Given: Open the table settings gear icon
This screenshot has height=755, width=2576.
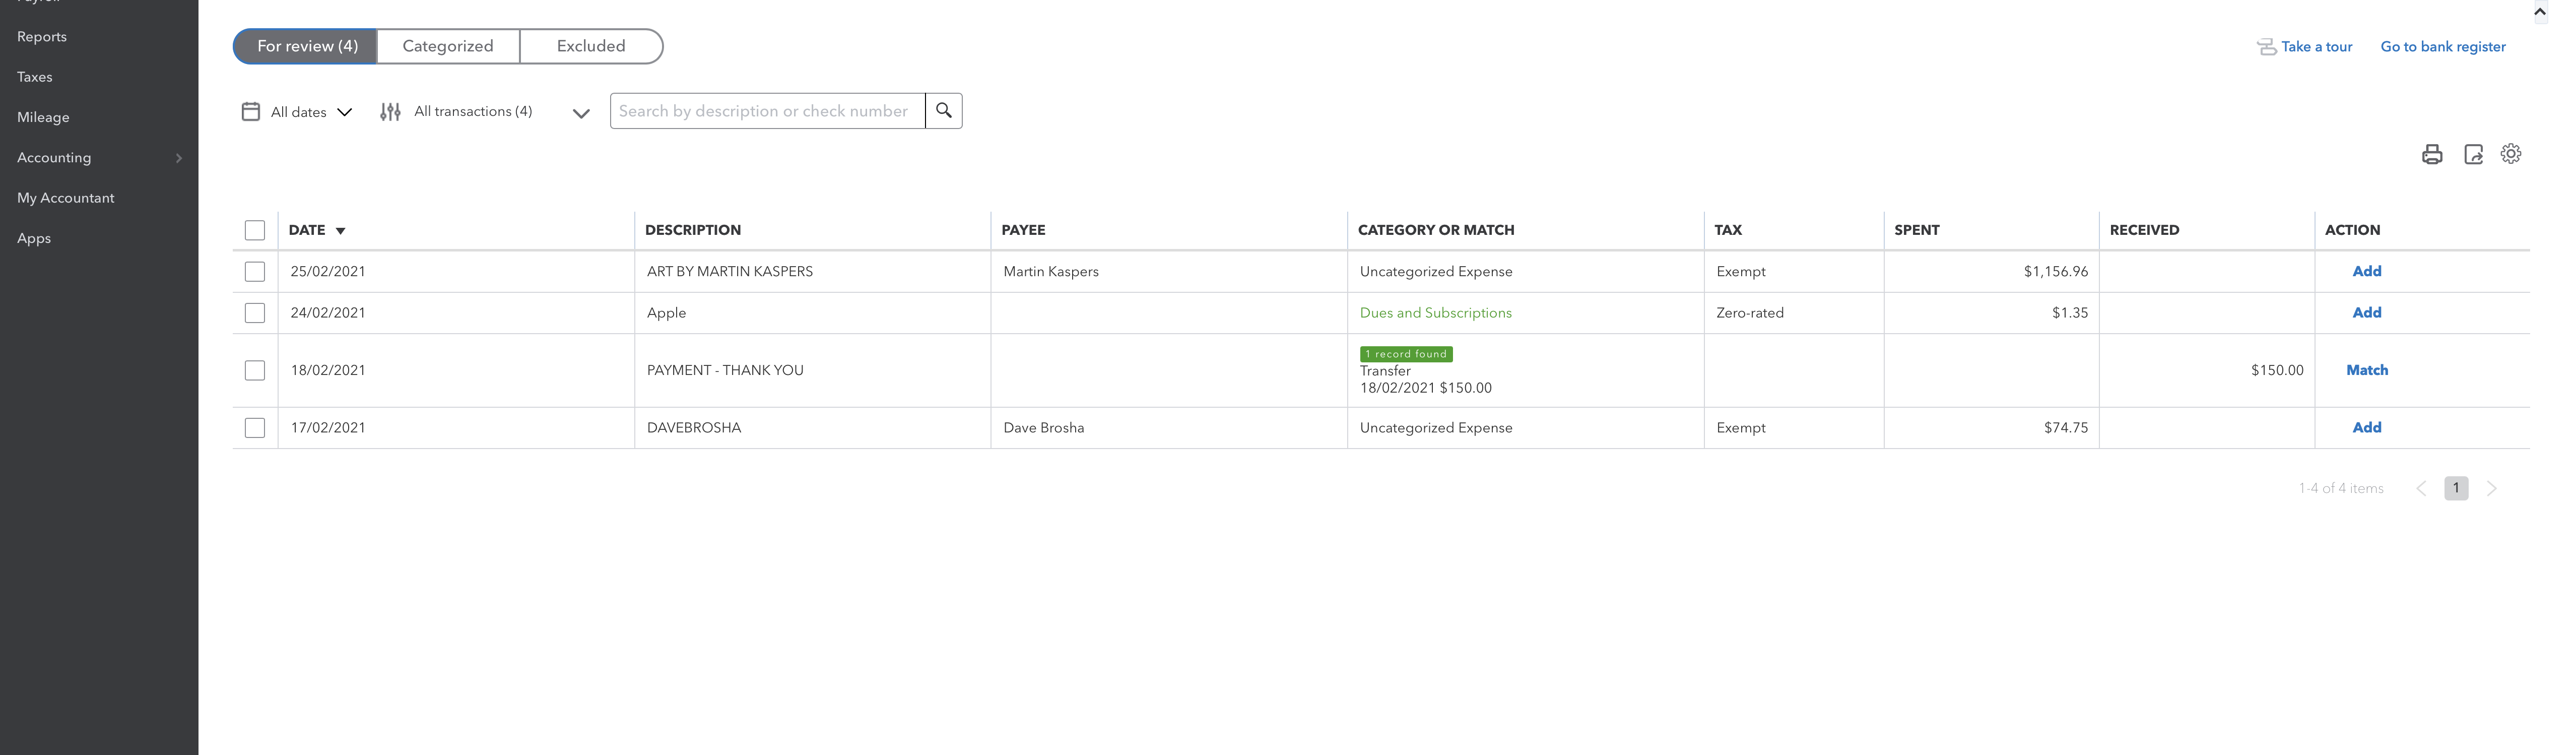Looking at the screenshot, I should pos(2510,154).
